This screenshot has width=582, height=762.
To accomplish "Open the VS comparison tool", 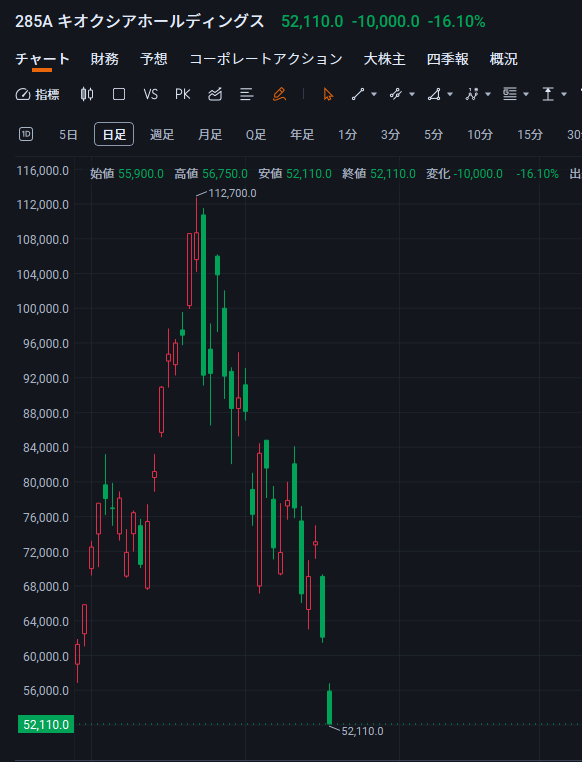I will click(151, 94).
